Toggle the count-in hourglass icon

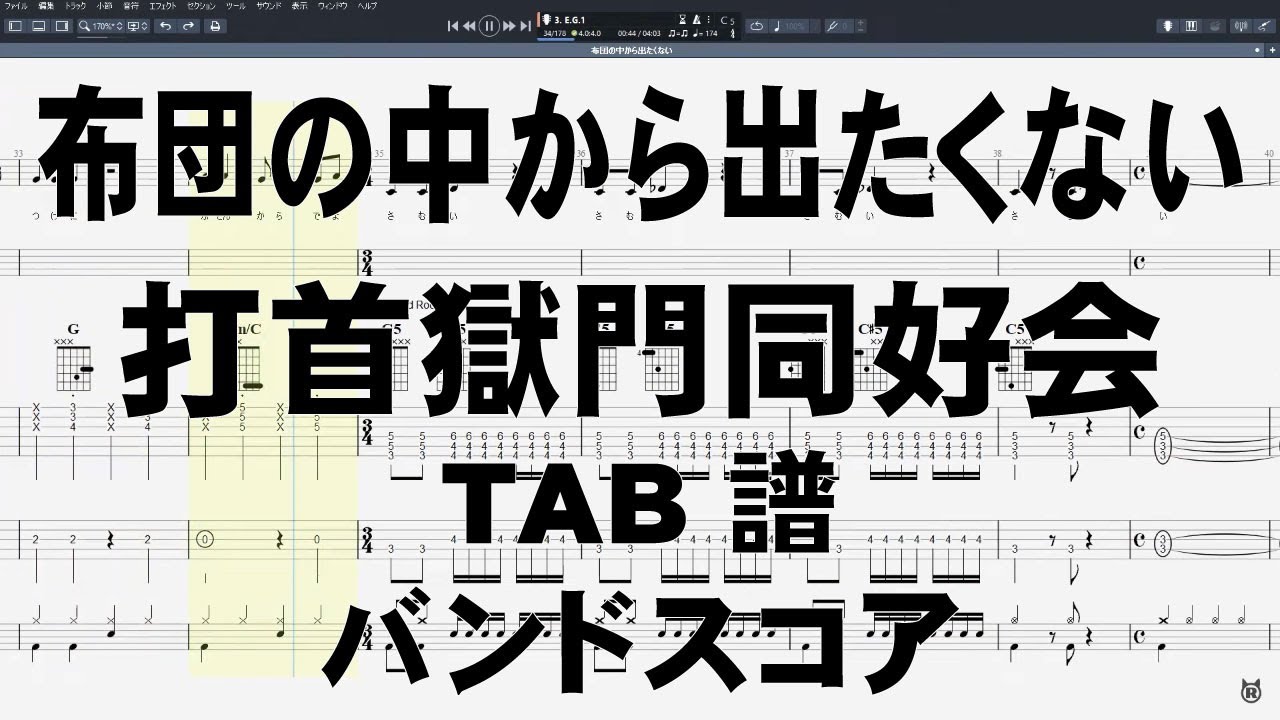click(683, 19)
